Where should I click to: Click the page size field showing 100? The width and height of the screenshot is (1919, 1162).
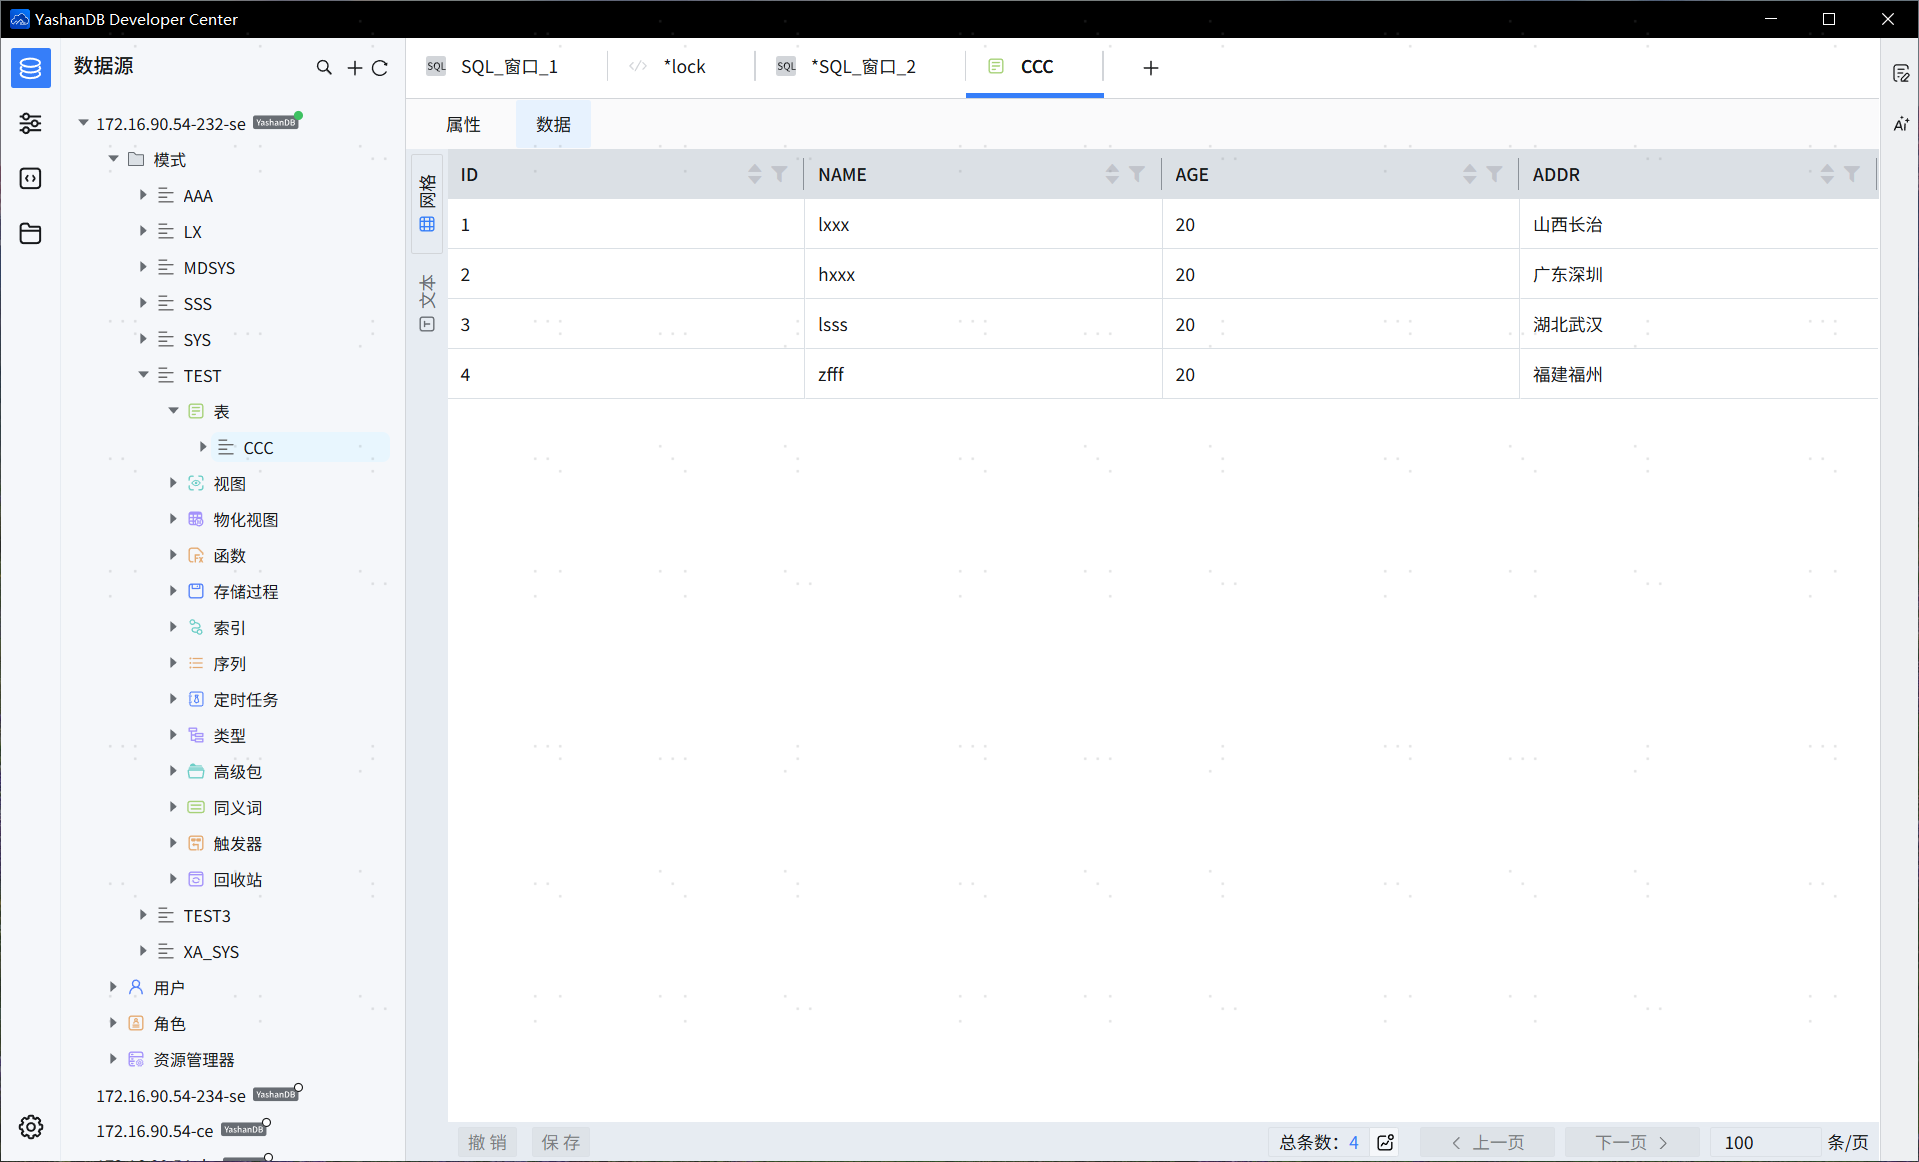click(1763, 1142)
